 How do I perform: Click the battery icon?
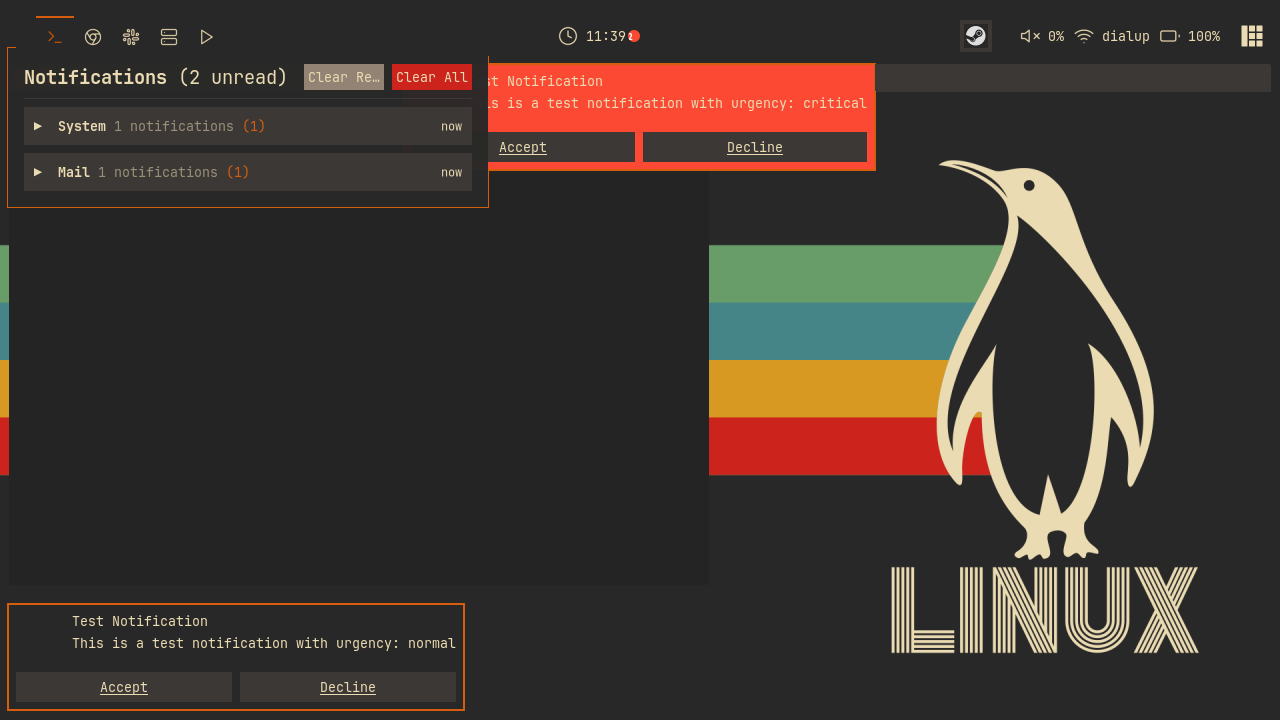1170,36
